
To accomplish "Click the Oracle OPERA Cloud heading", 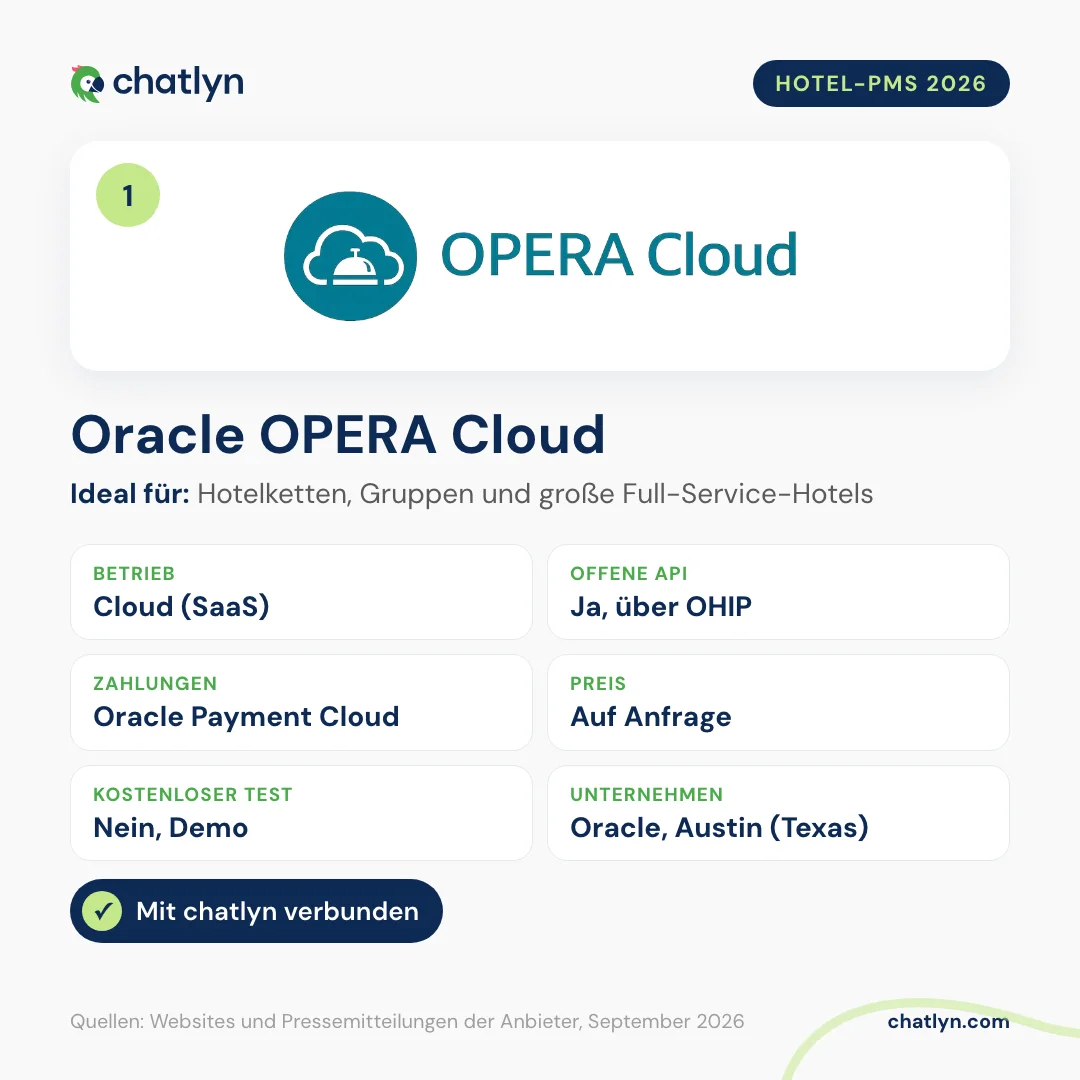I will (338, 435).
